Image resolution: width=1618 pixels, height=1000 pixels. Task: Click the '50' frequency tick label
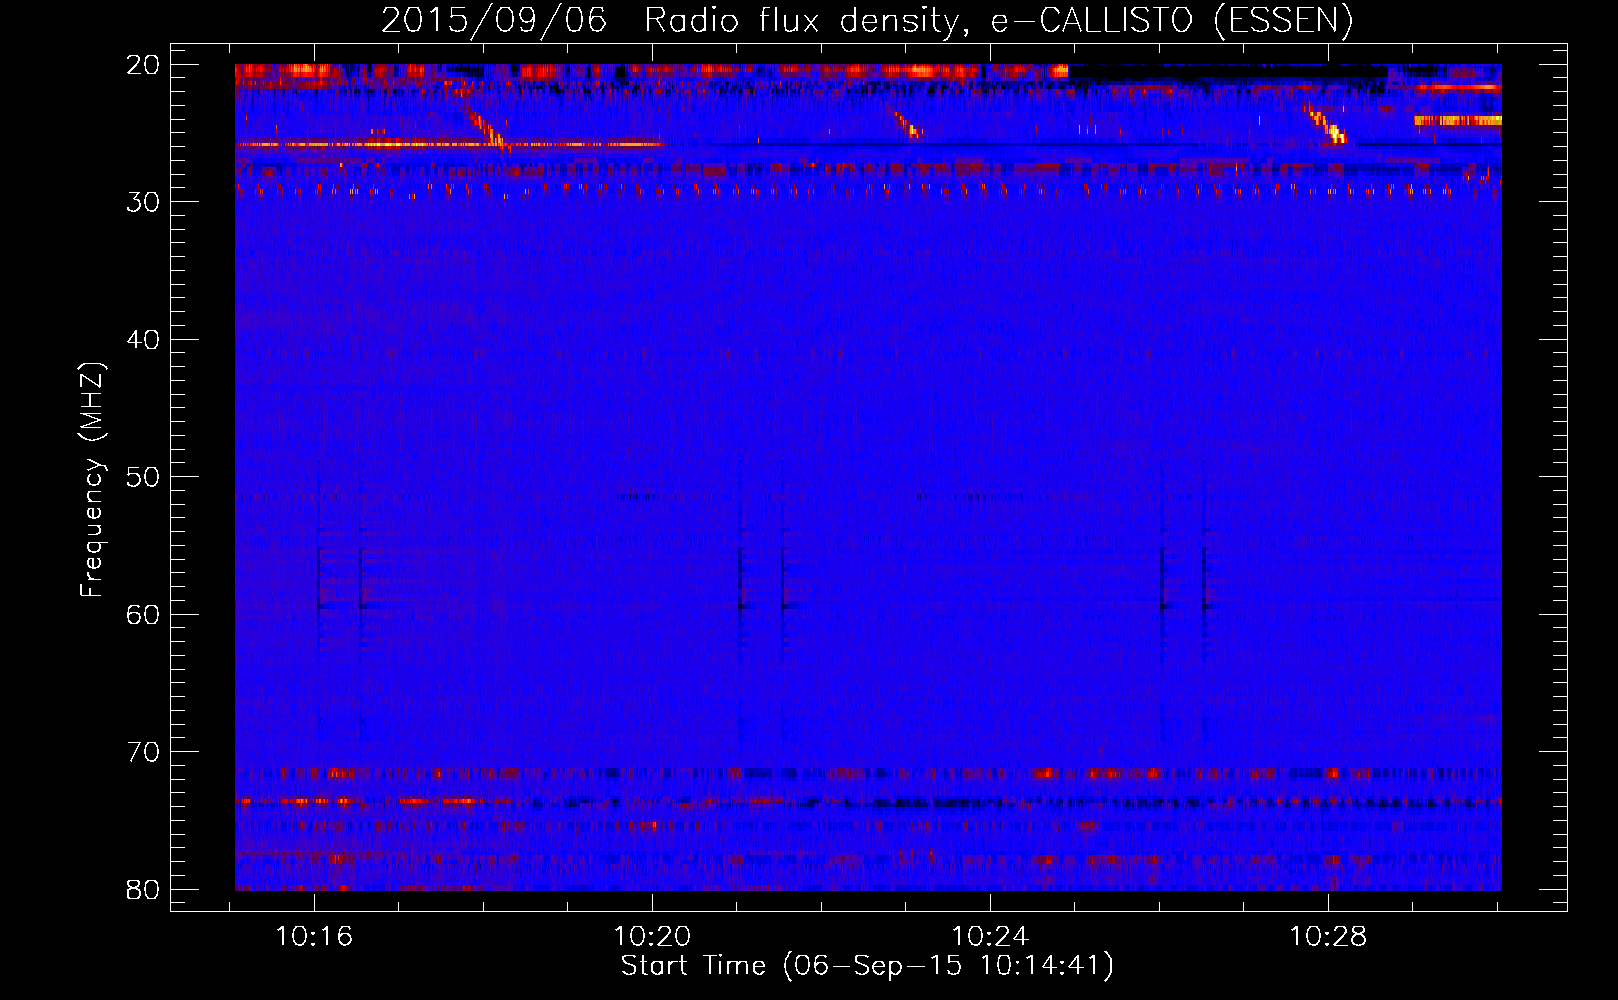[x=143, y=477]
